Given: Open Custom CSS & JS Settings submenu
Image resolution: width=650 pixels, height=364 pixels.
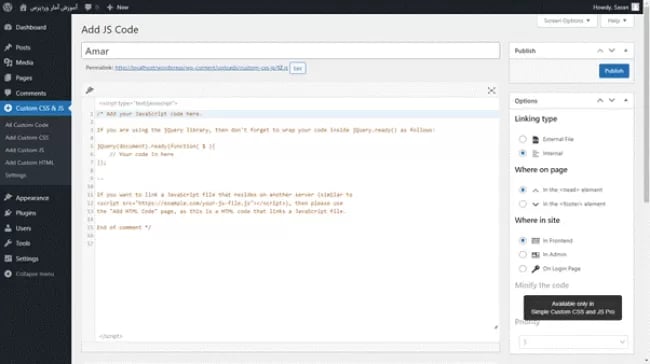Looking at the screenshot, I should 16,175.
